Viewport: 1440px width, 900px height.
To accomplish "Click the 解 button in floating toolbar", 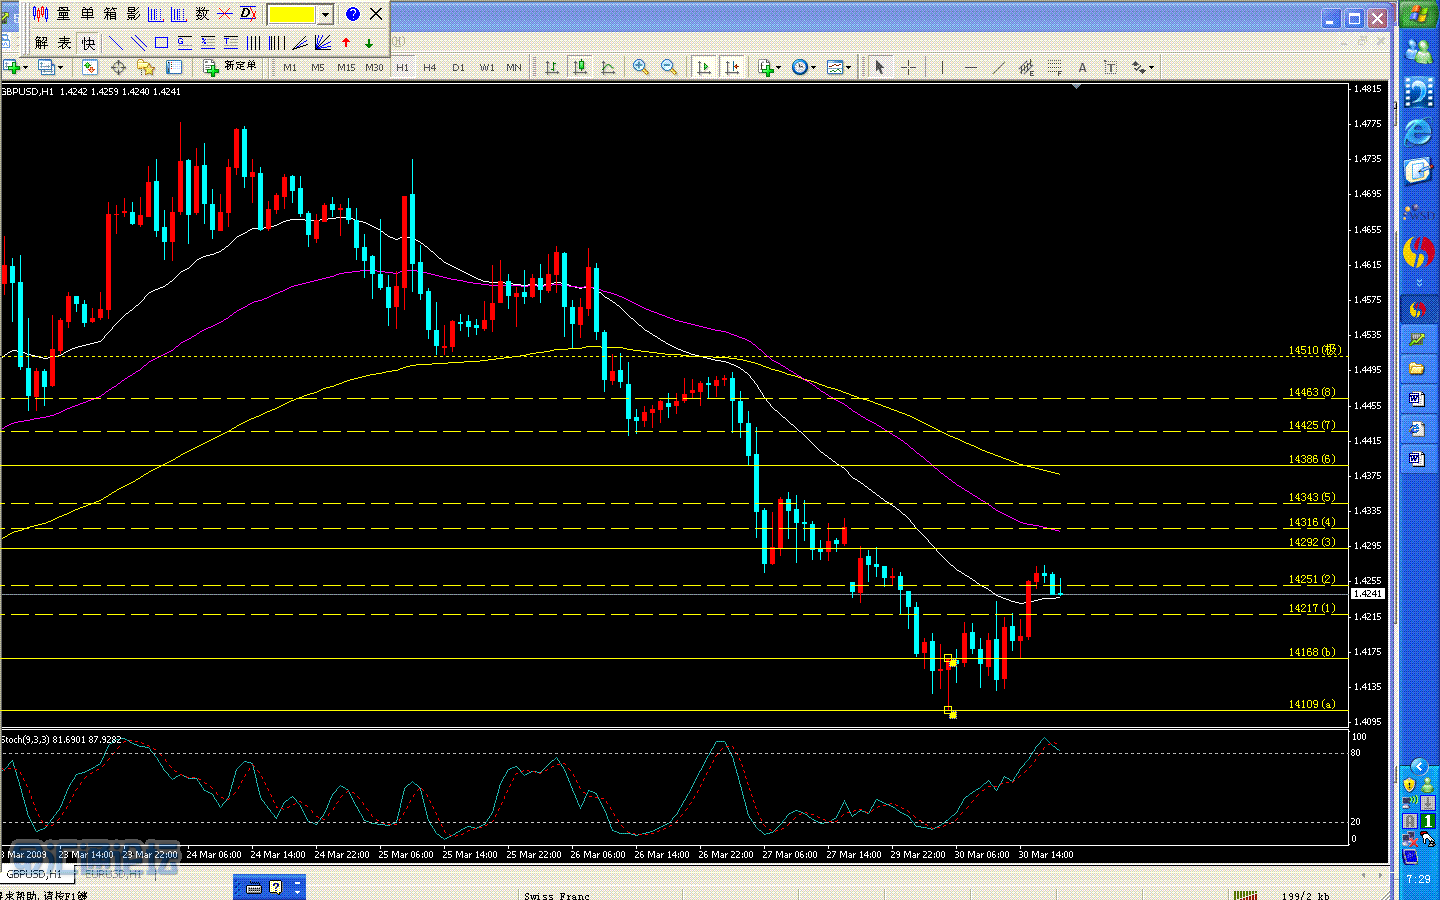I will tap(41, 43).
